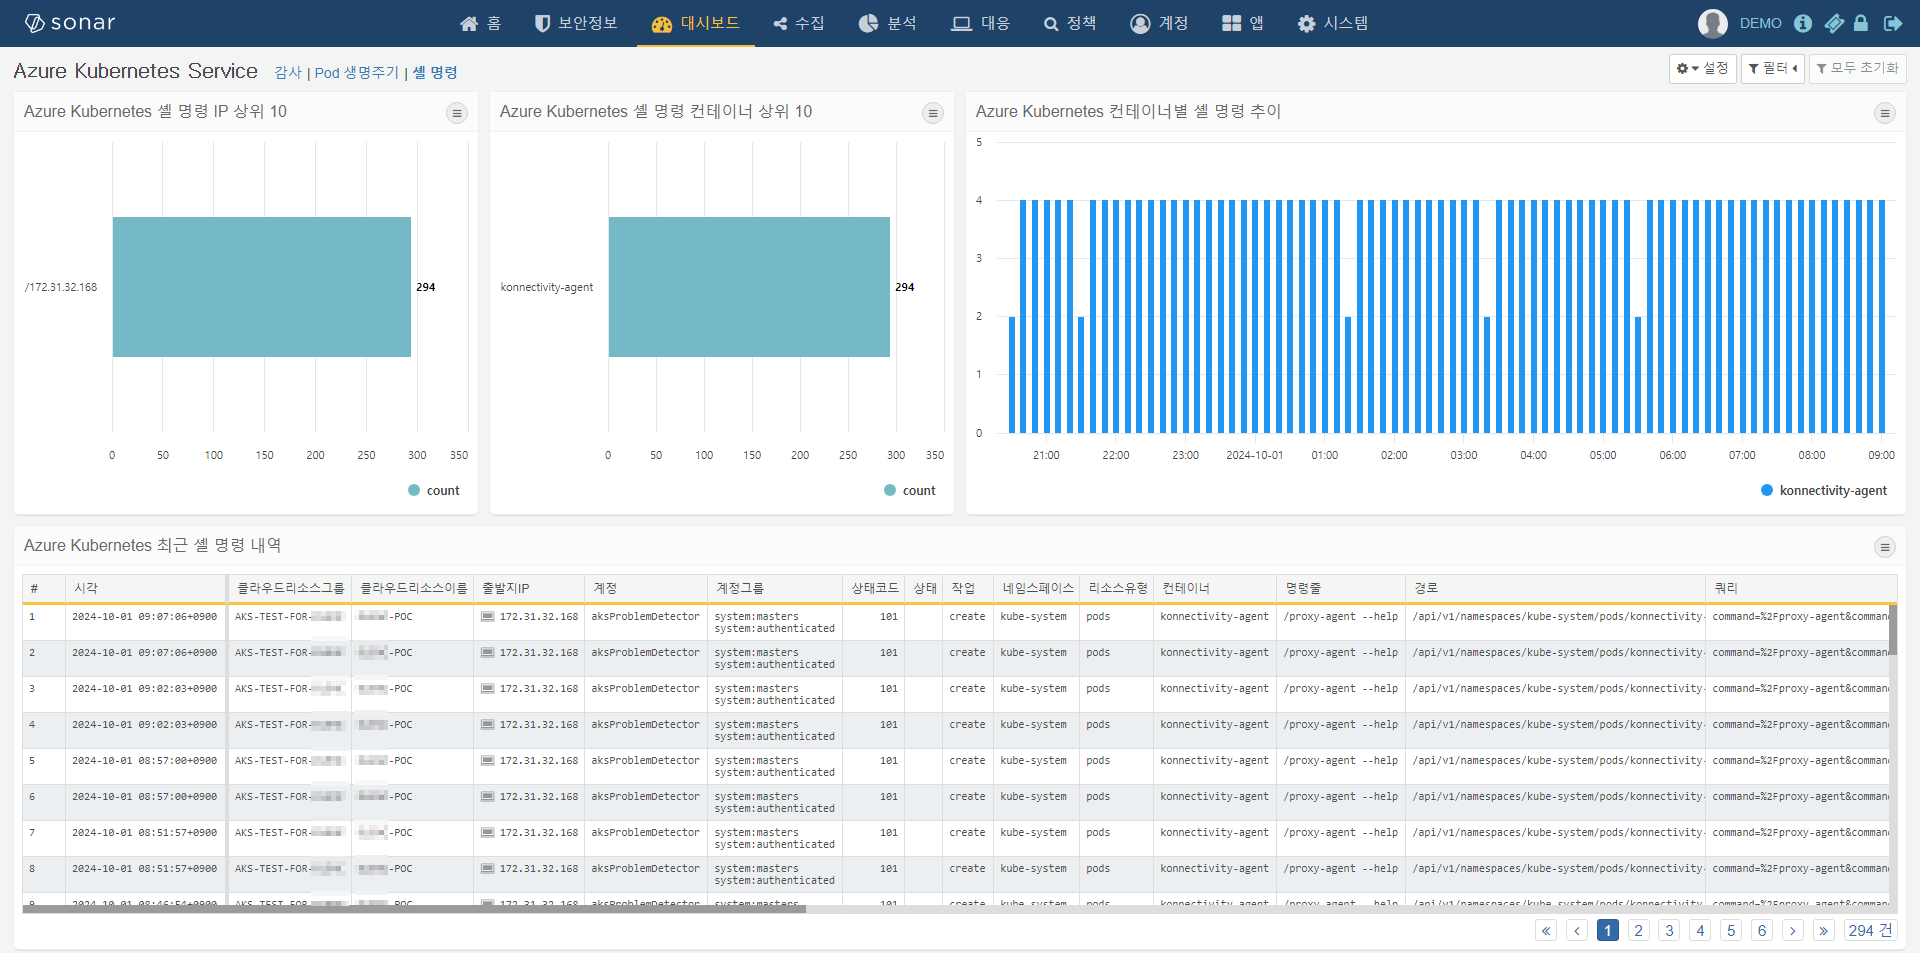Click the DEMO username
Viewport: 1920px width, 953px height.
[1760, 23]
